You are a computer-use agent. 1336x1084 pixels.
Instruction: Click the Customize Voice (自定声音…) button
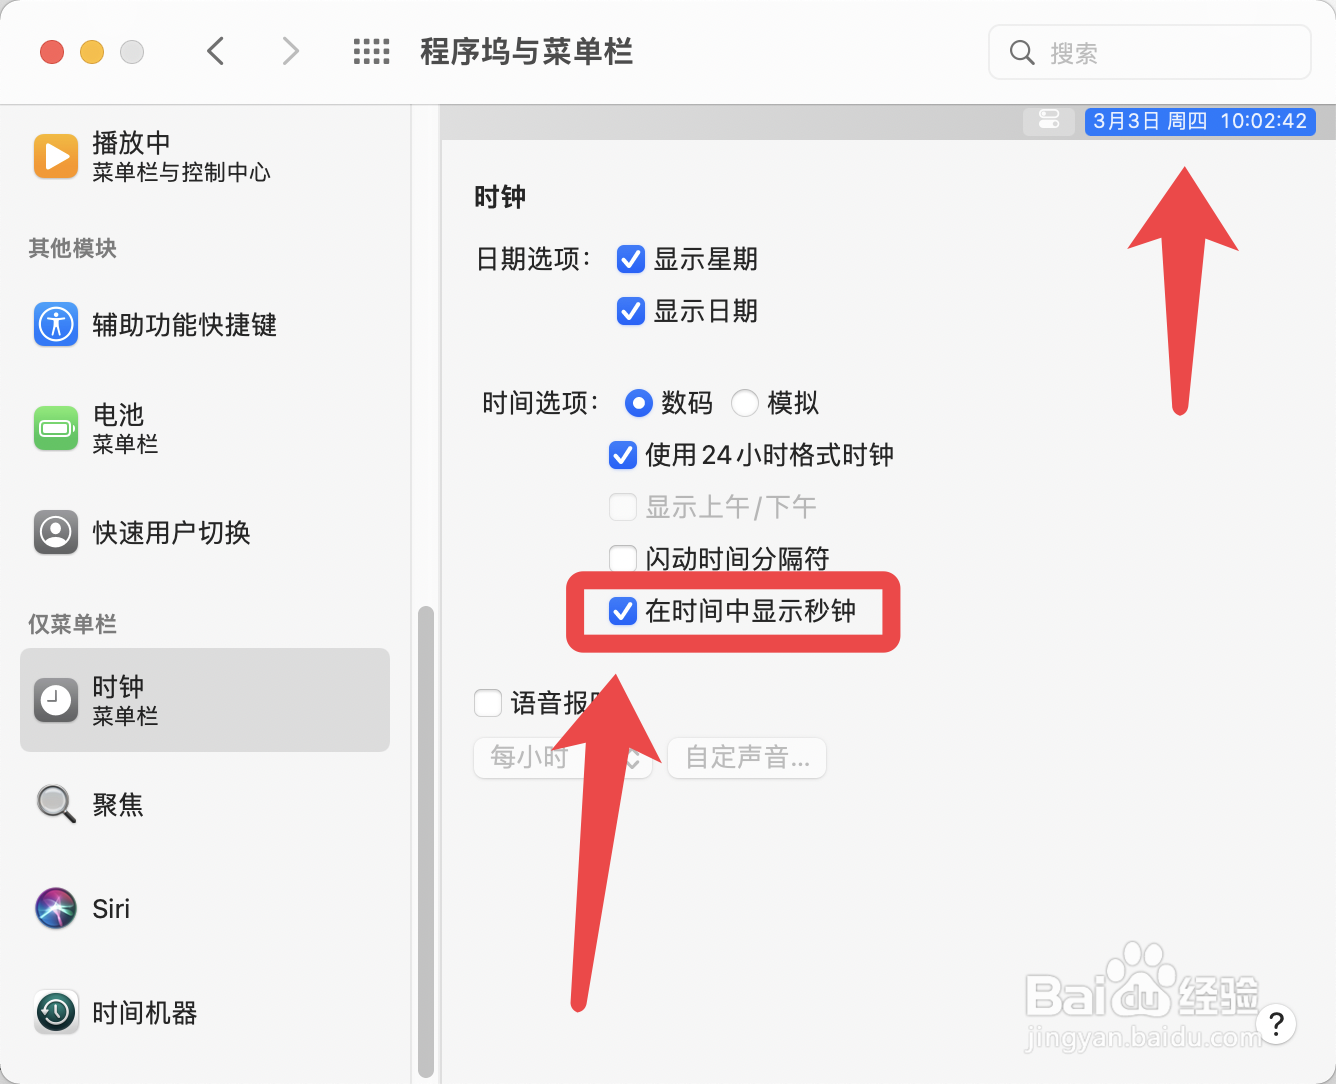(x=747, y=758)
